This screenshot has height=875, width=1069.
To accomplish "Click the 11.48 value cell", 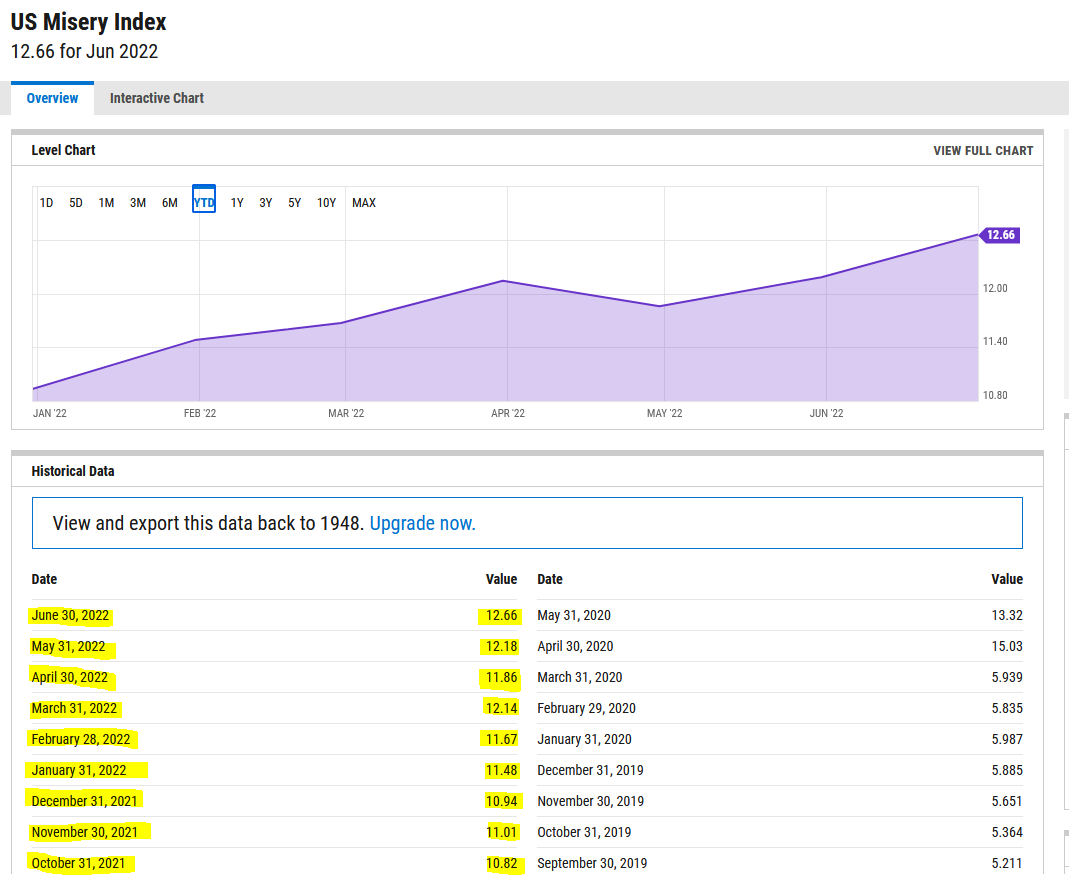I will pos(501,771).
